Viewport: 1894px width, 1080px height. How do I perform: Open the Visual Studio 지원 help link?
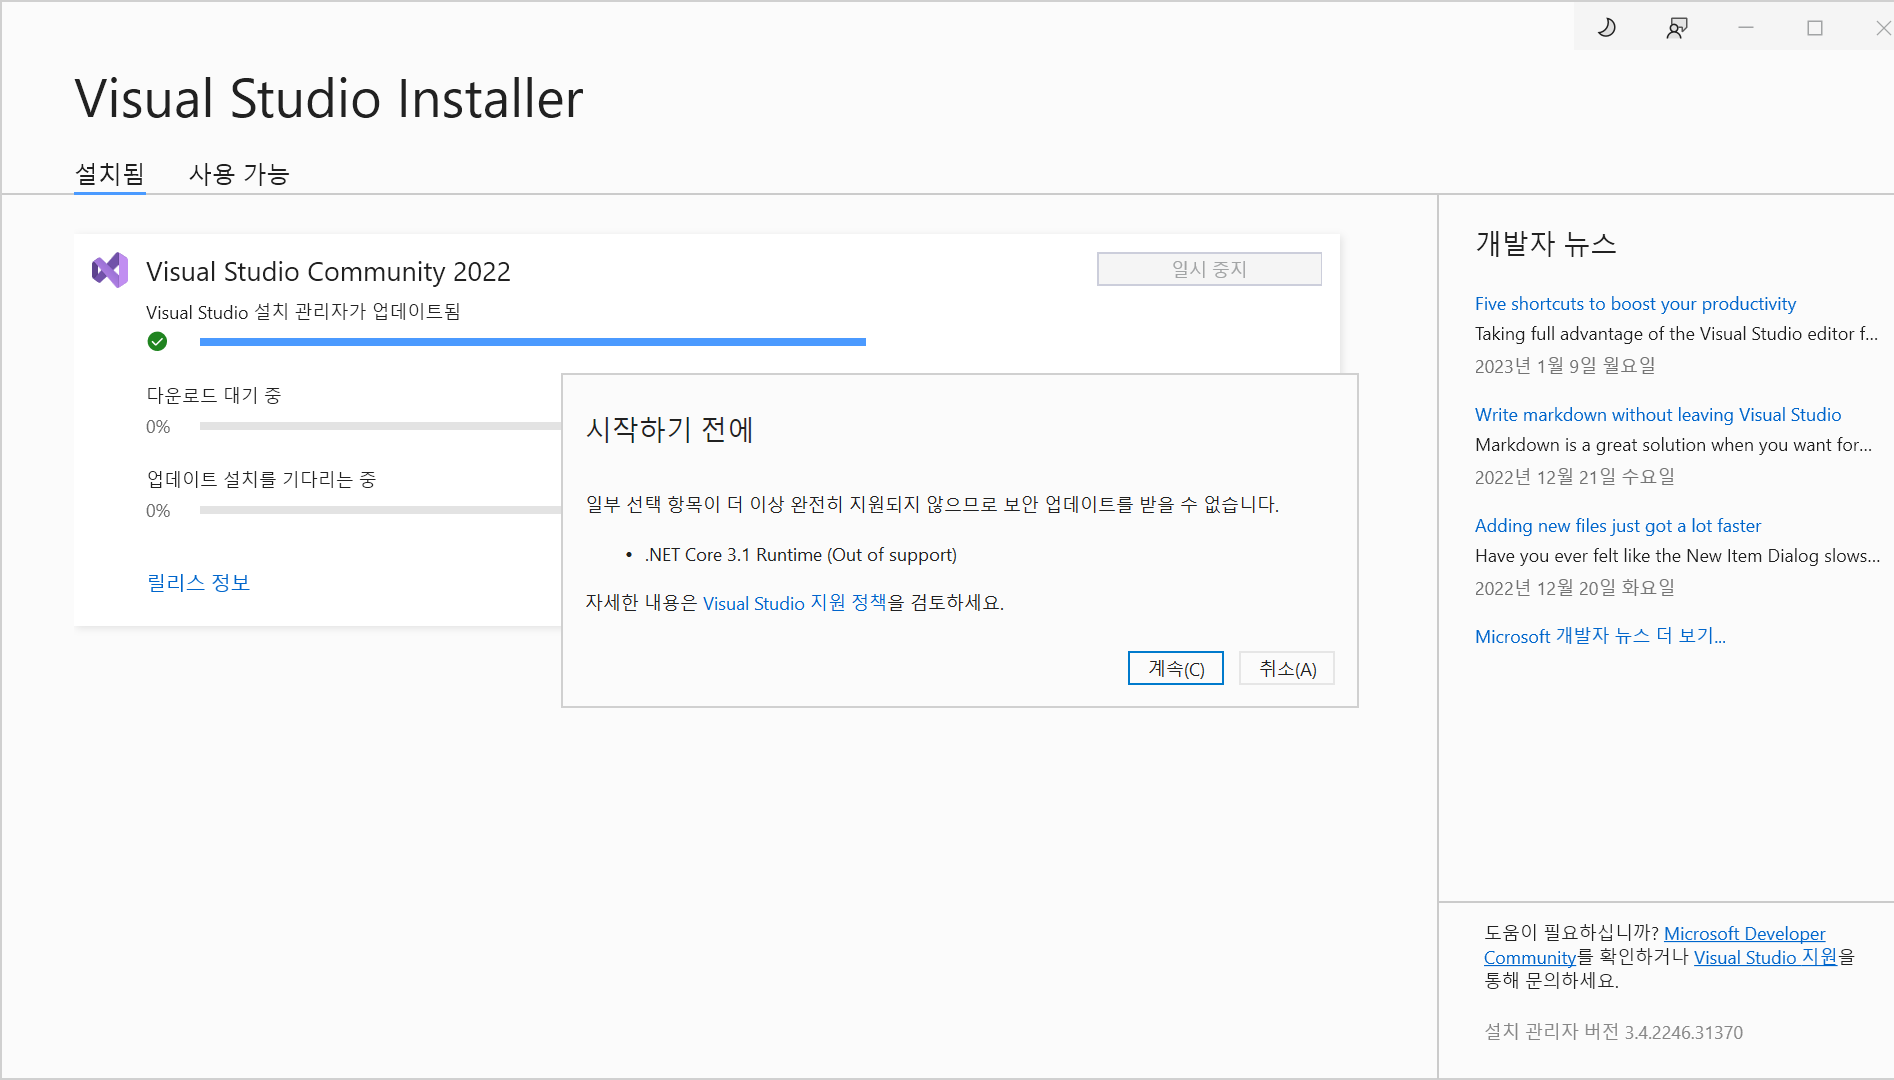1765,957
